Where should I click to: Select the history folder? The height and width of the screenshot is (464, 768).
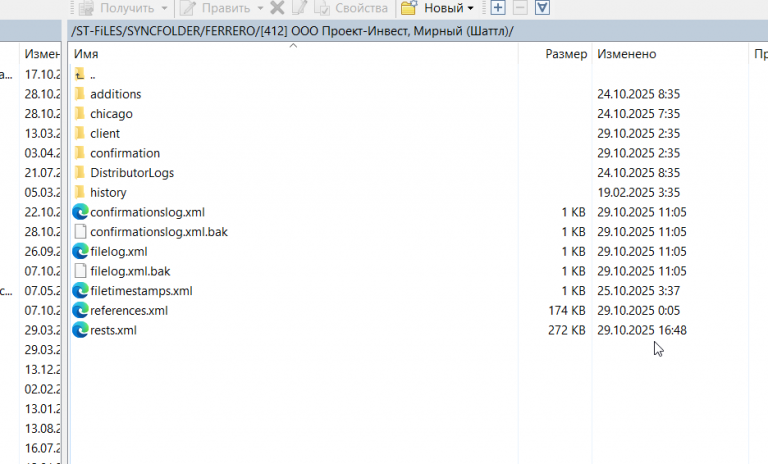100,192
